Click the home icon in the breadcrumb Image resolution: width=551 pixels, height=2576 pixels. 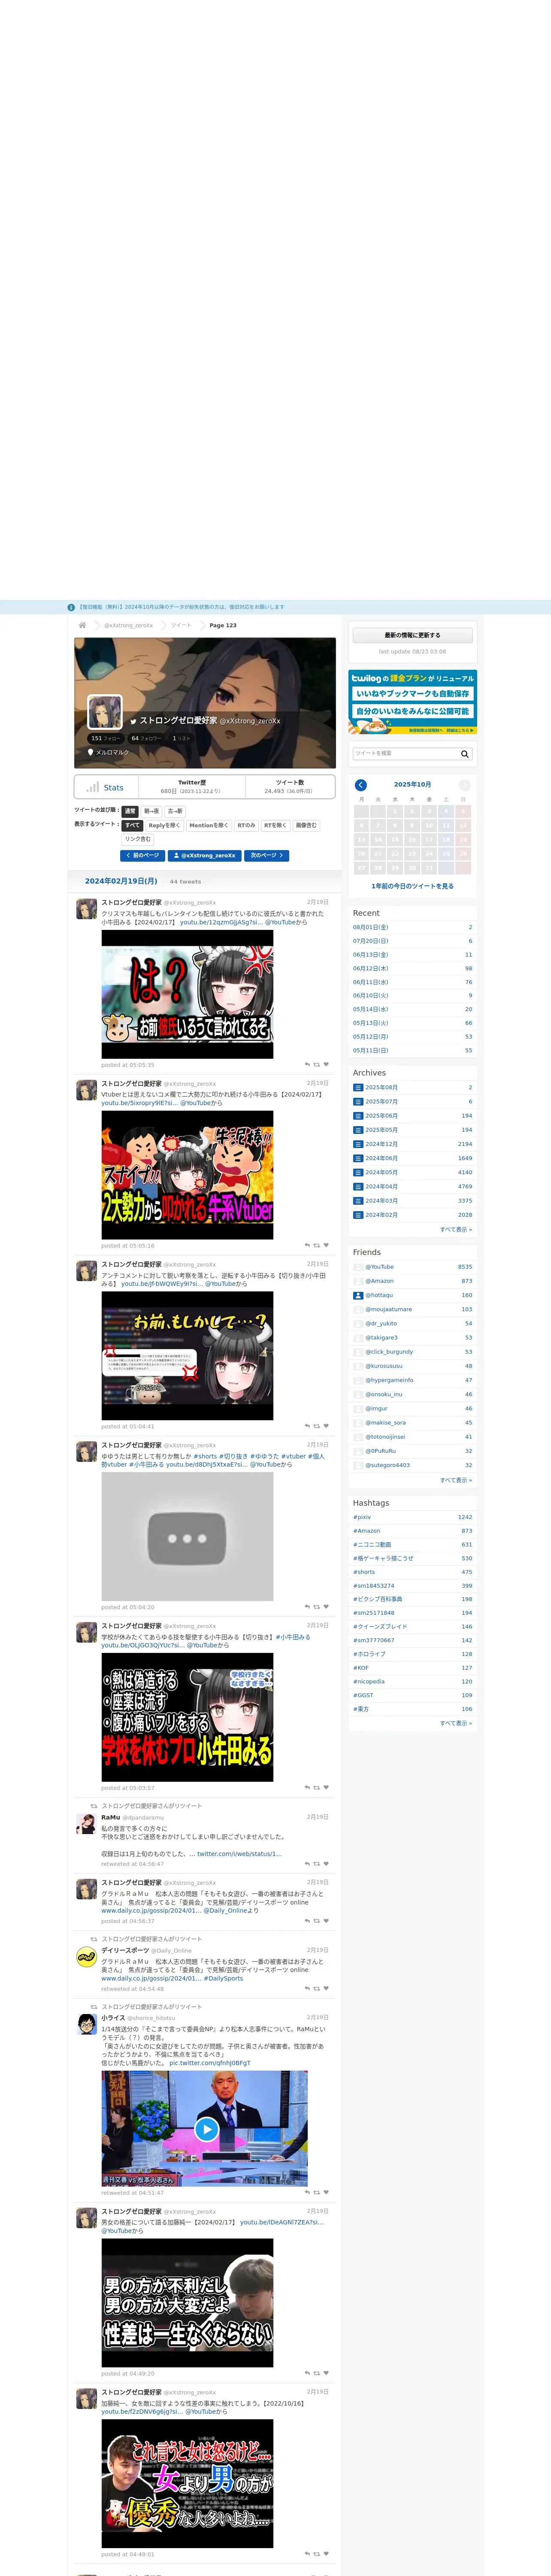point(82,625)
